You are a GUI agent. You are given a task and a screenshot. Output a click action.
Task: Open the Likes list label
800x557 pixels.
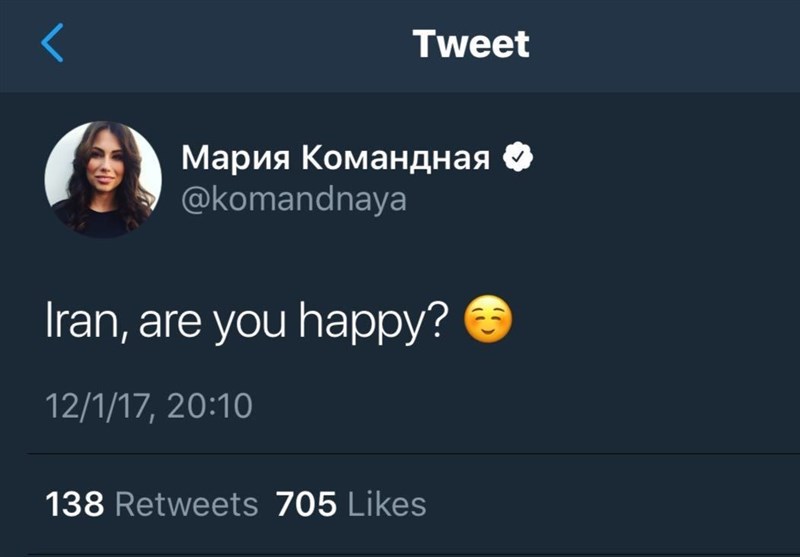click(x=386, y=503)
